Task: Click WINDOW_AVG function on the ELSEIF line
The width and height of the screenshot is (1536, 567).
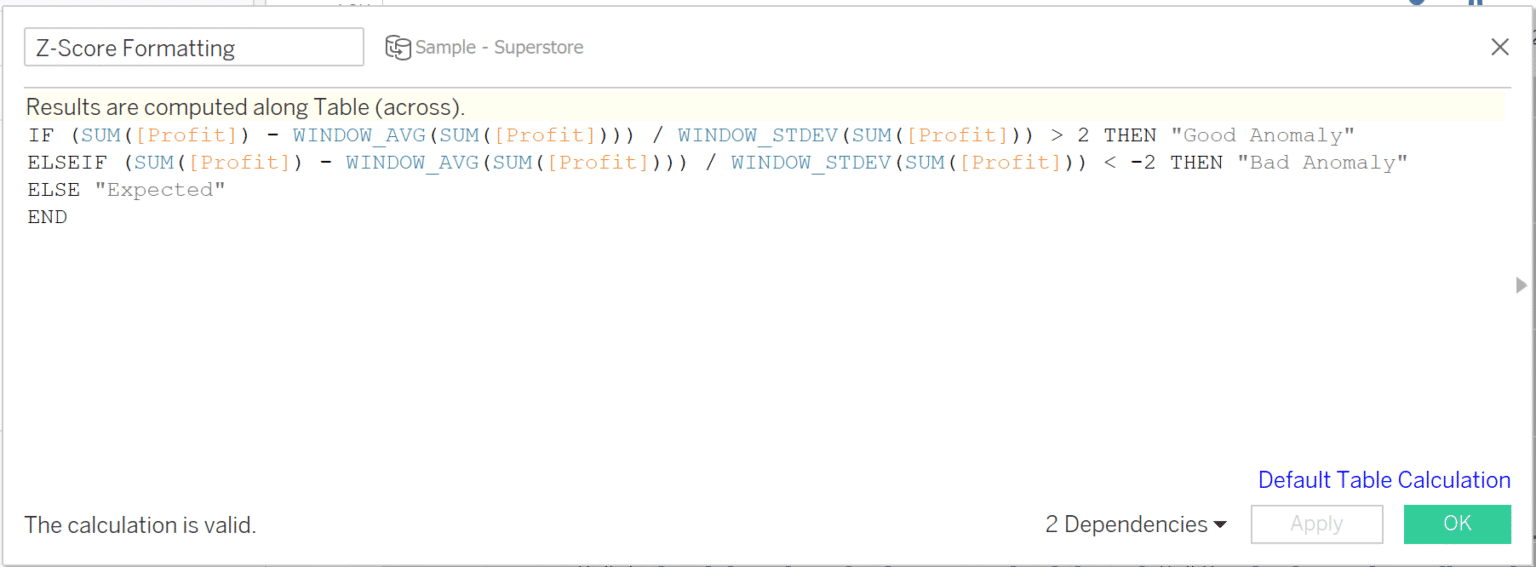Action: (x=413, y=162)
